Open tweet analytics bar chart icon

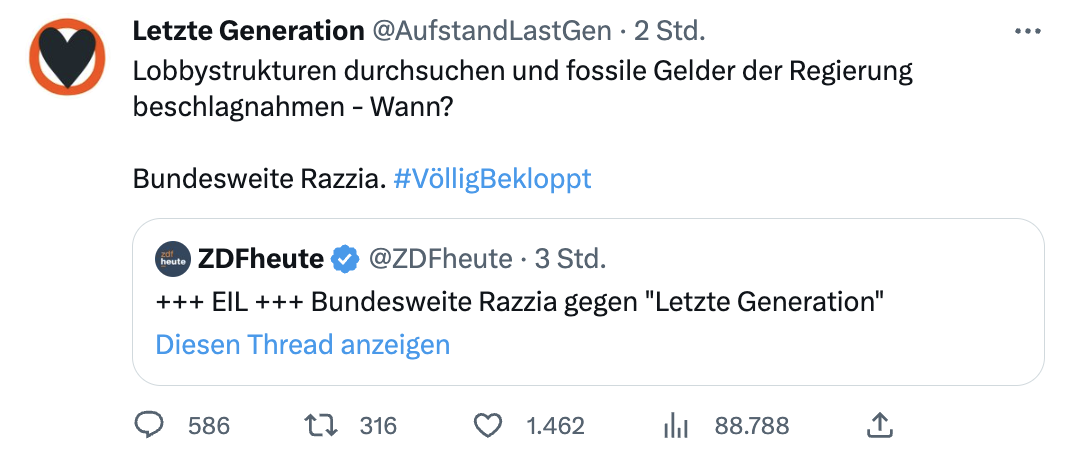click(x=678, y=426)
